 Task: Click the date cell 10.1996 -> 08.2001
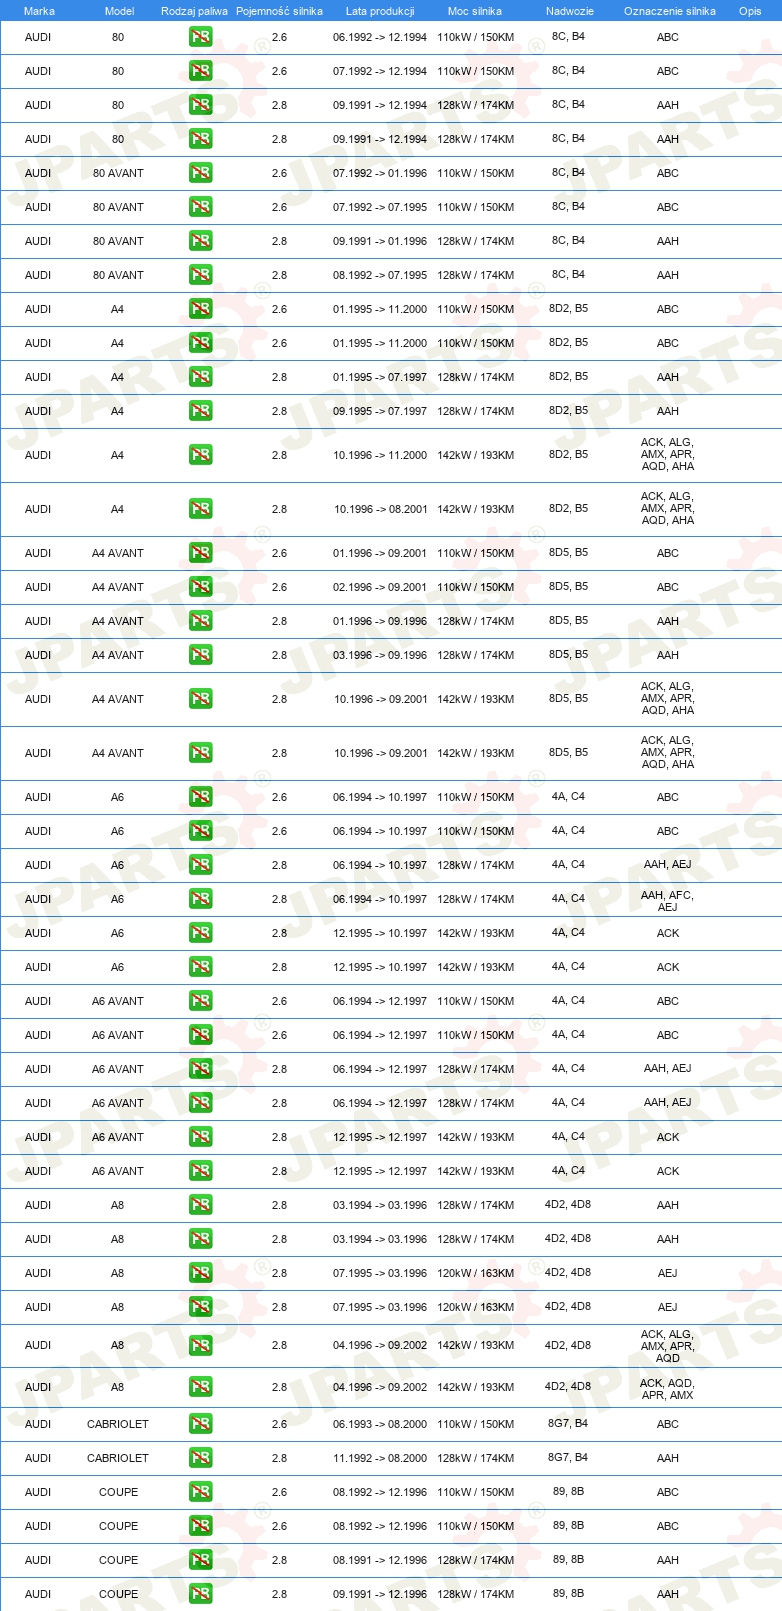tap(381, 509)
